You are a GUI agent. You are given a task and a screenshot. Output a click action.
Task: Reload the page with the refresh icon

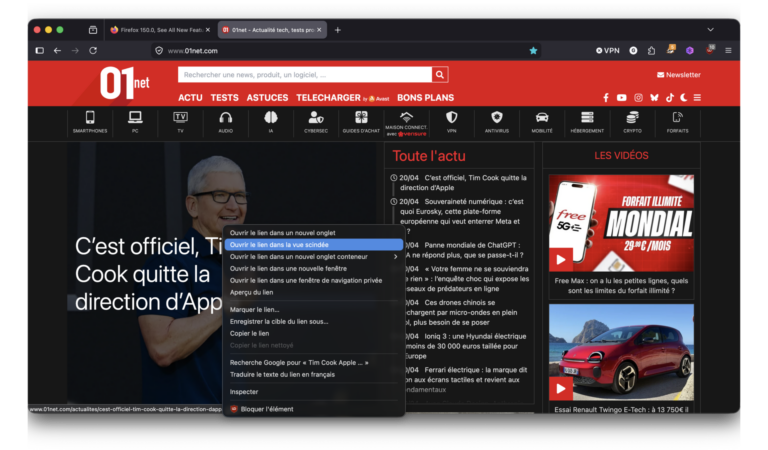coord(93,50)
